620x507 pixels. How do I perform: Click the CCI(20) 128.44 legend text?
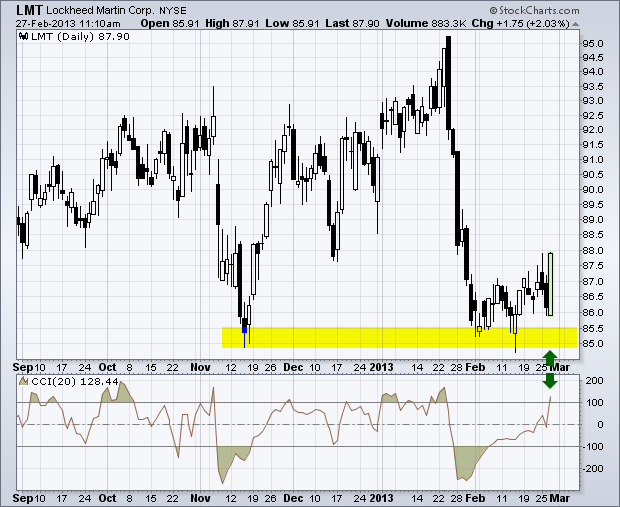[75, 382]
